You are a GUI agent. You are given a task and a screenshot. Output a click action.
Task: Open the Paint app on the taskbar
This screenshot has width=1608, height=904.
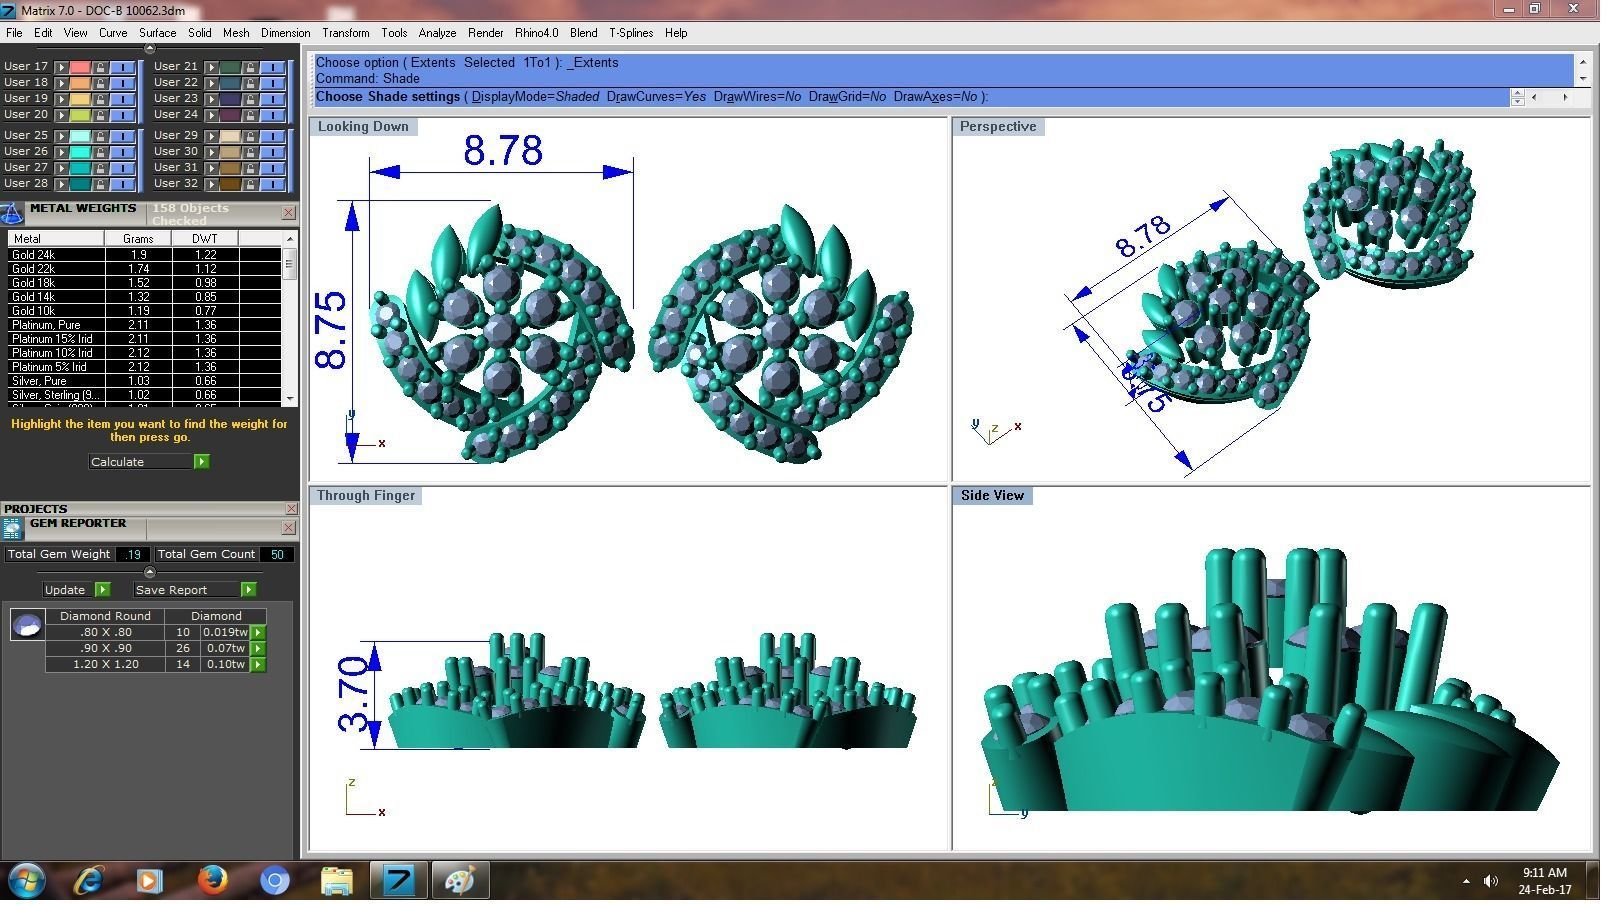(460, 883)
